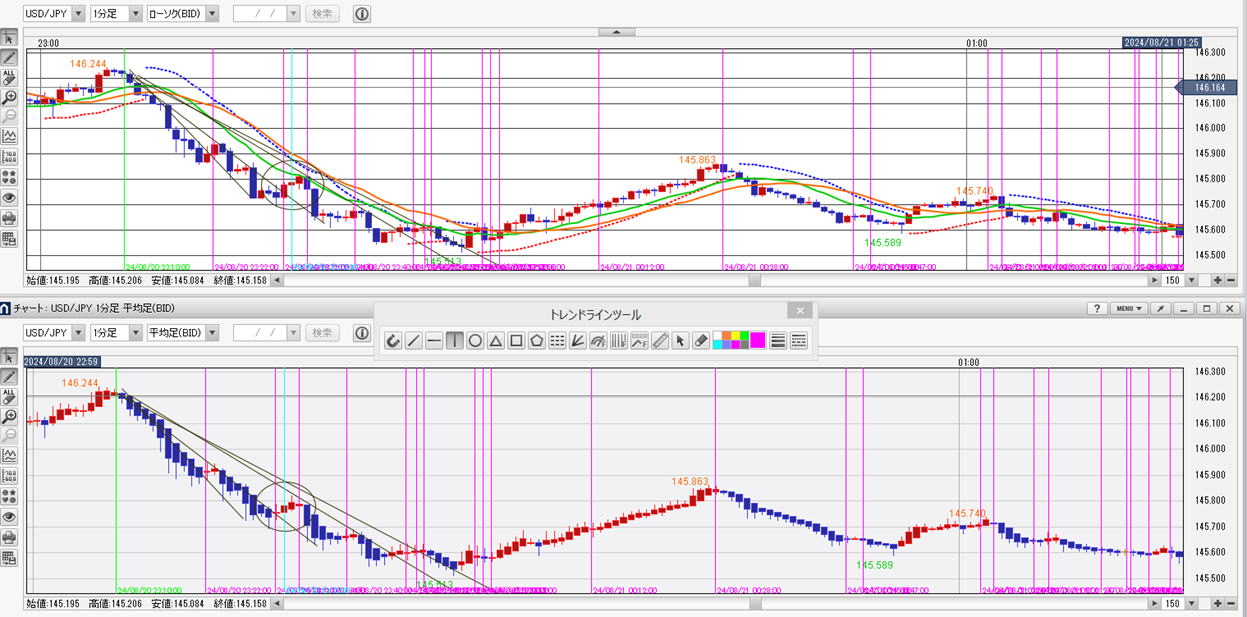Click the ruler measurement tool
This screenshot has height=617, width=1247.
(x=659, y=341)
